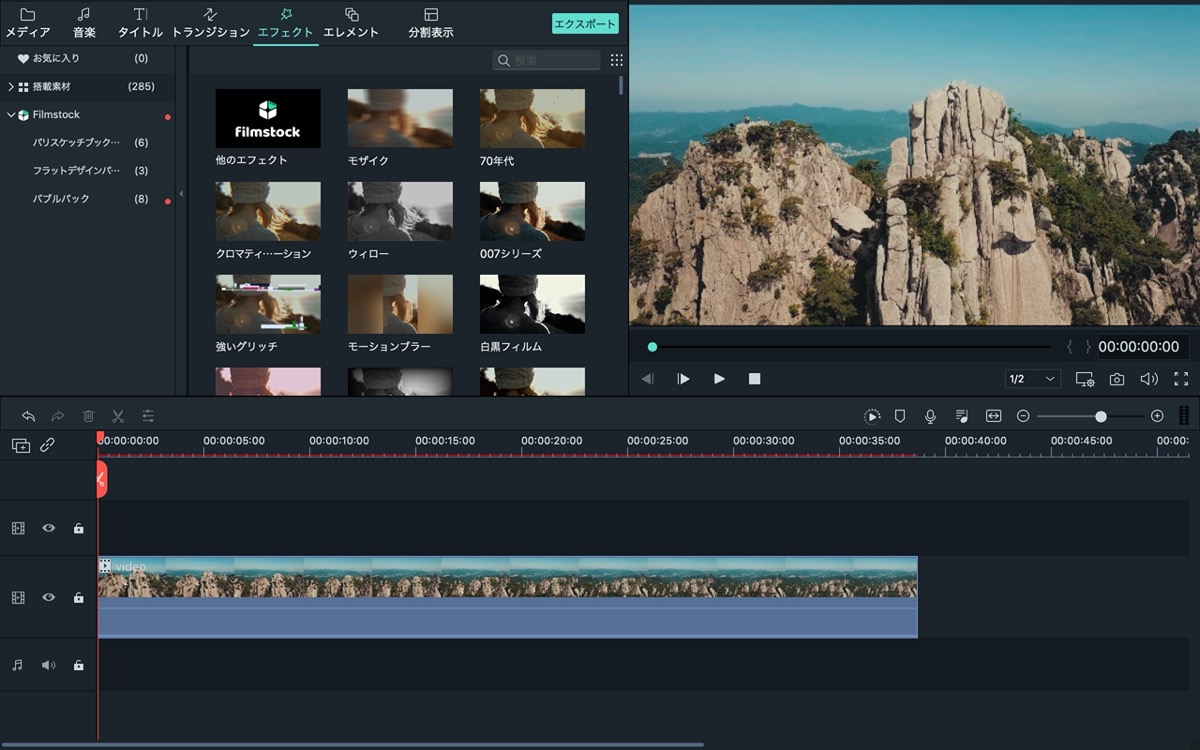Play the preview video
The height and width of the screenshot is (750, 1200).
719,379
